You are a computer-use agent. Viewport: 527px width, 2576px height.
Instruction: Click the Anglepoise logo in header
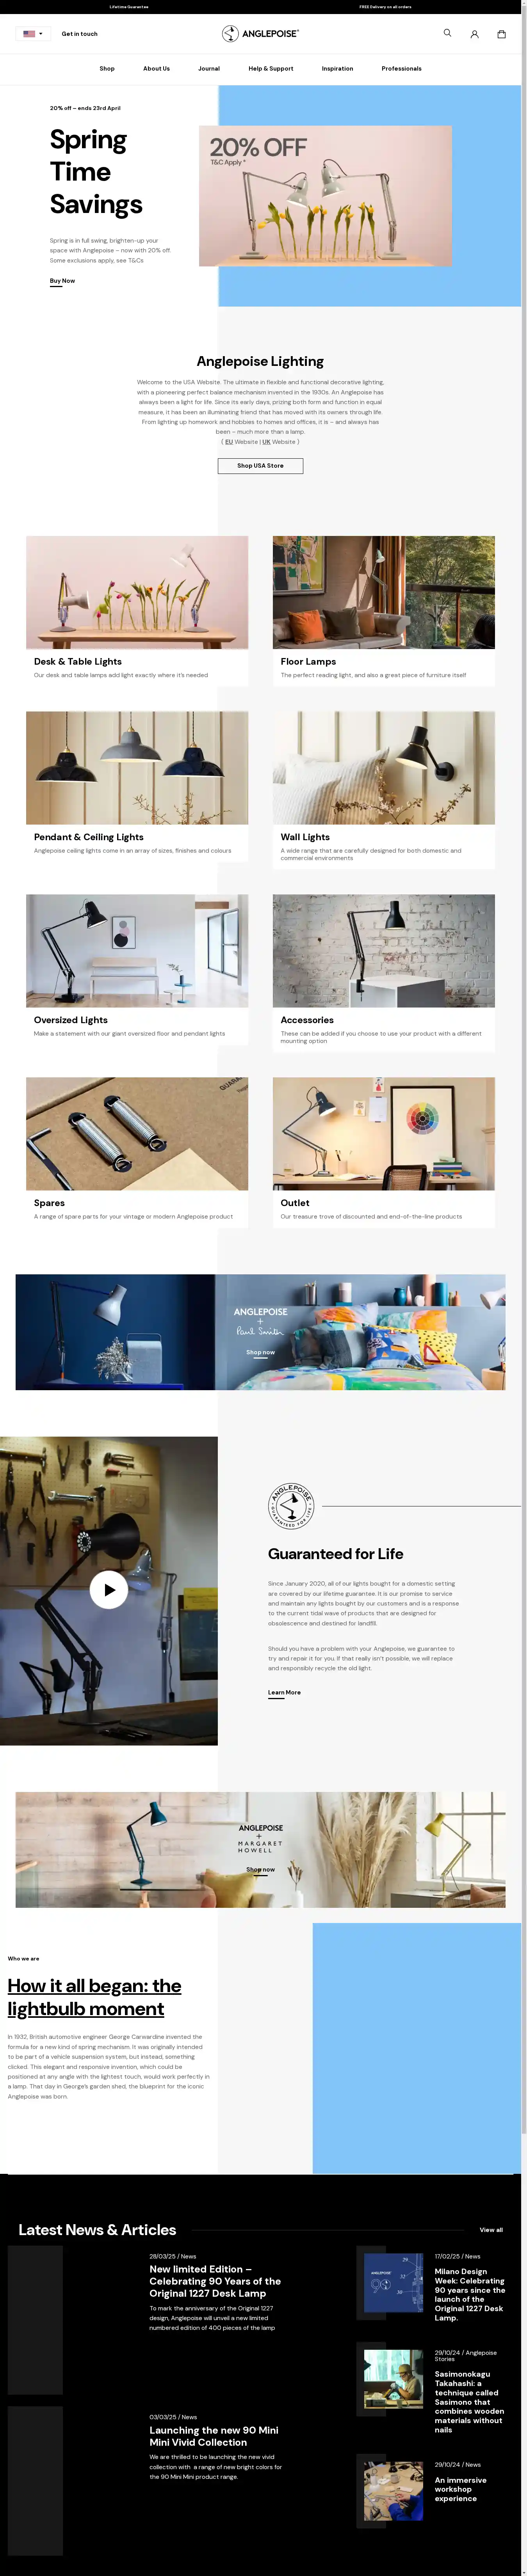[x=260, y=34]
